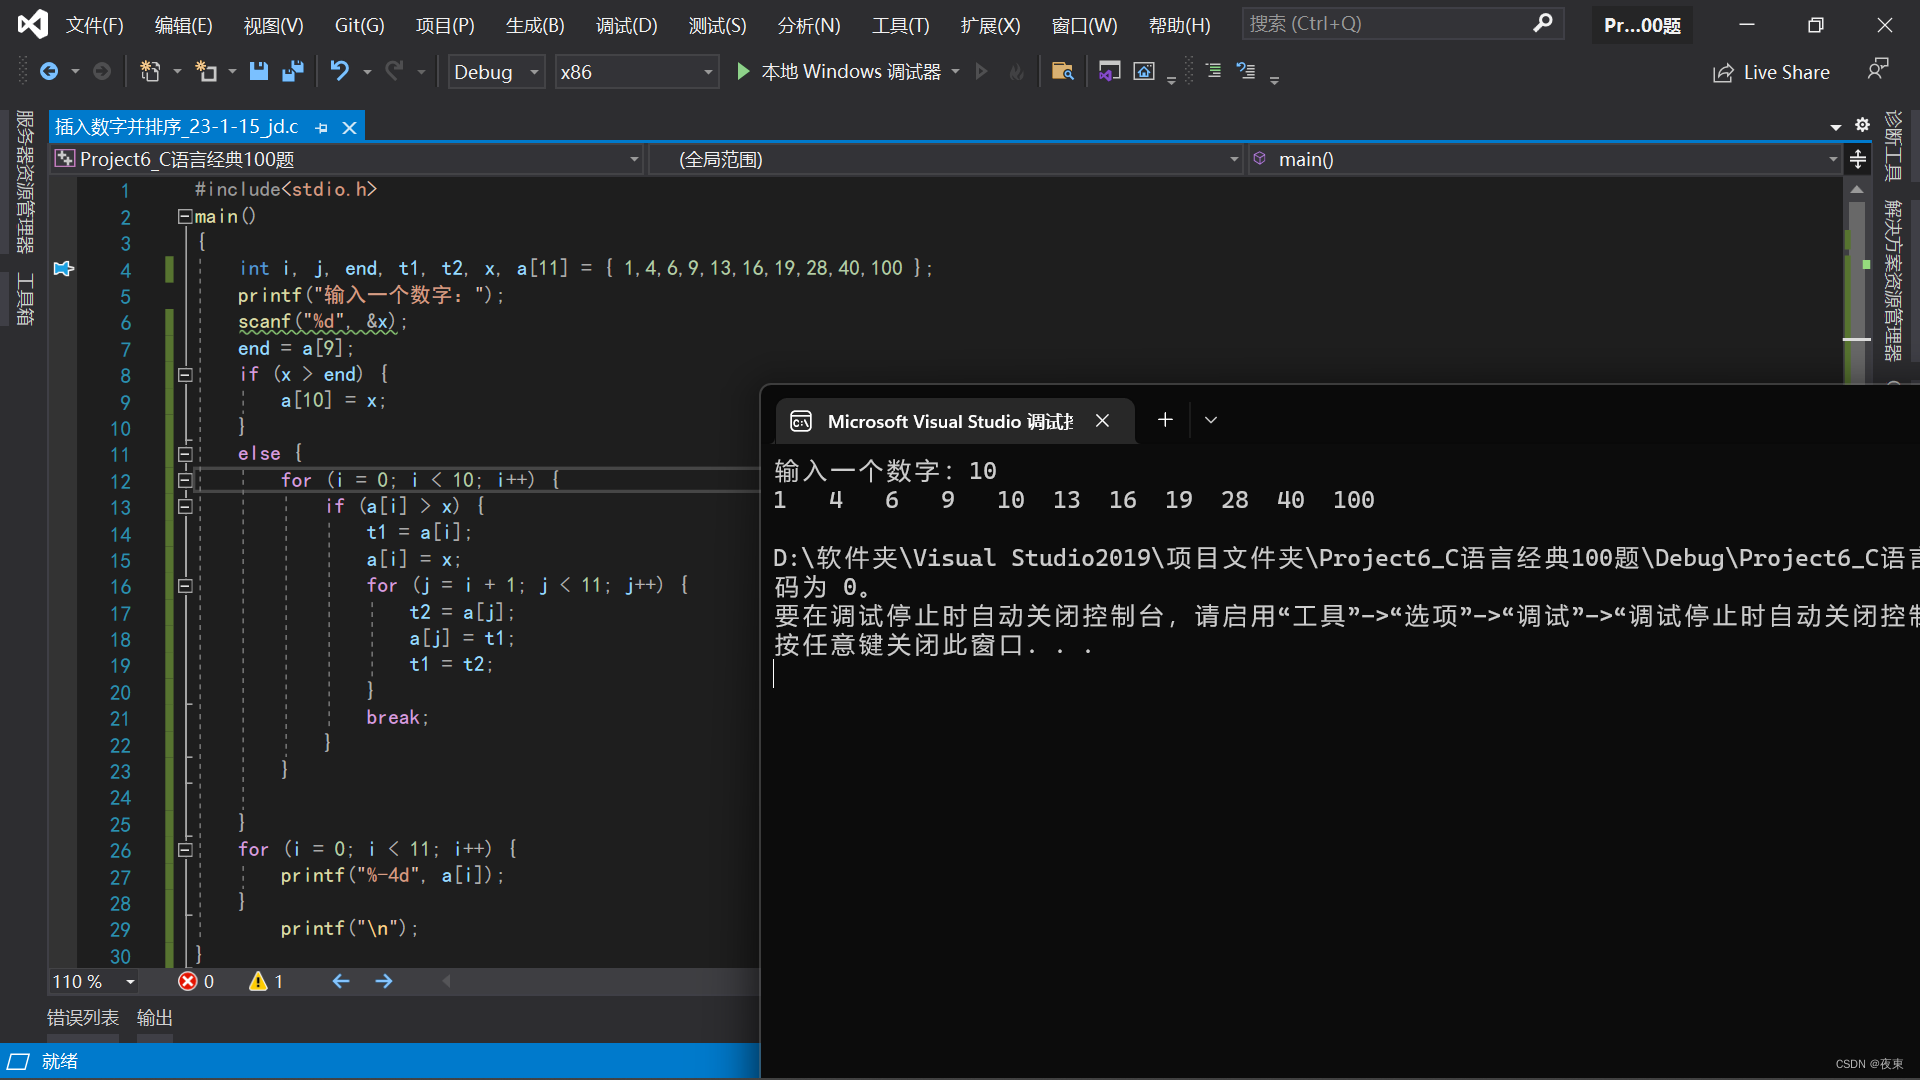Image resolution: width=1920 pixels, height=1080 pixels.
Task: Toggle the breakpoint glyph next to line 4
Action: (63, 268)
